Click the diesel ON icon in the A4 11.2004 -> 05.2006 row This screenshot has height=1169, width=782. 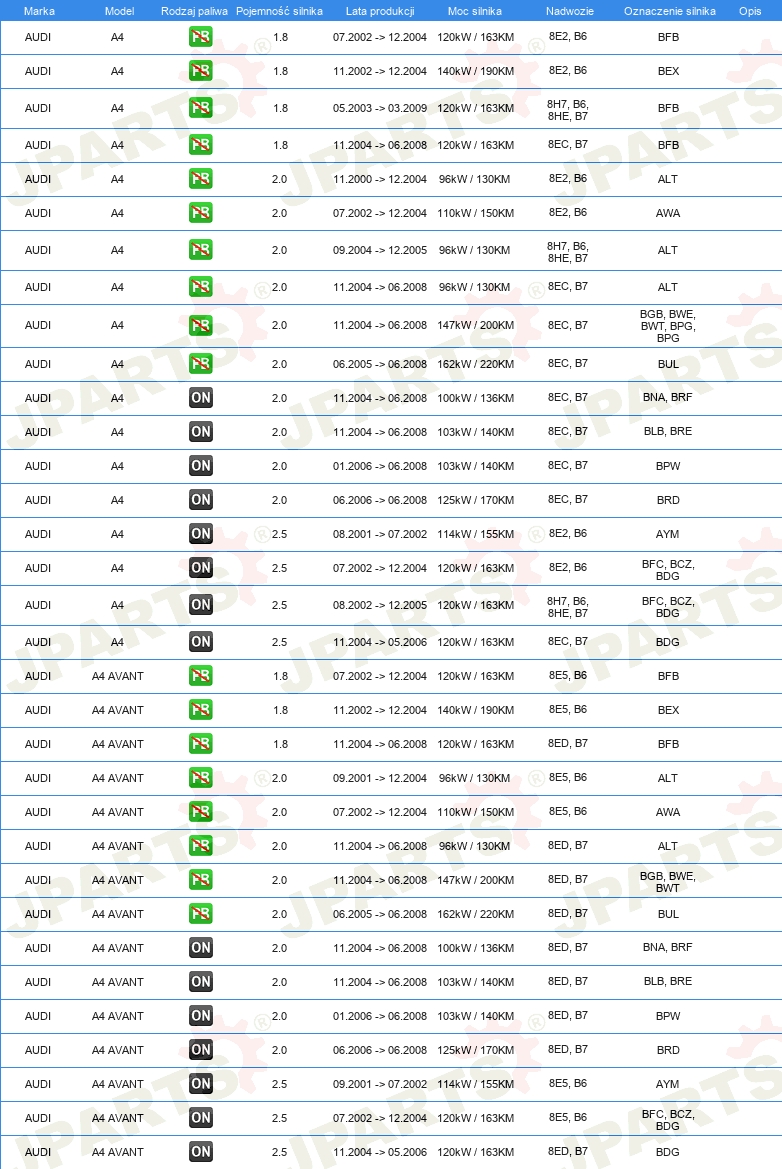coord(201,642)
